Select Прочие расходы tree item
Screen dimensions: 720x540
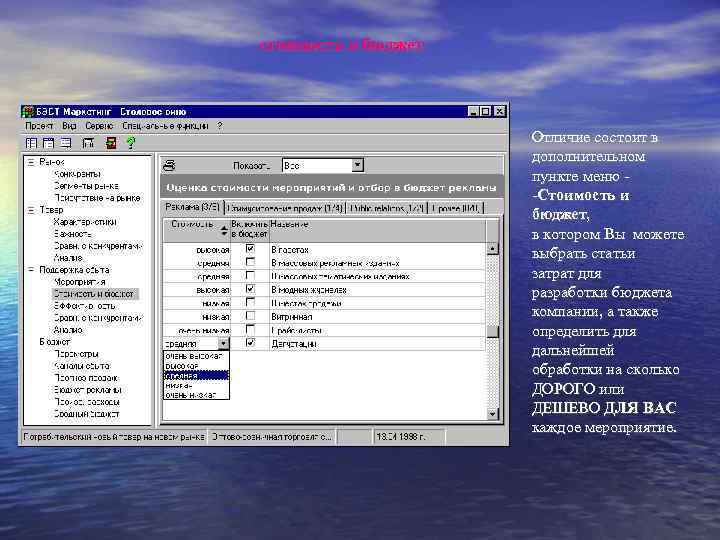click(86, 402)
